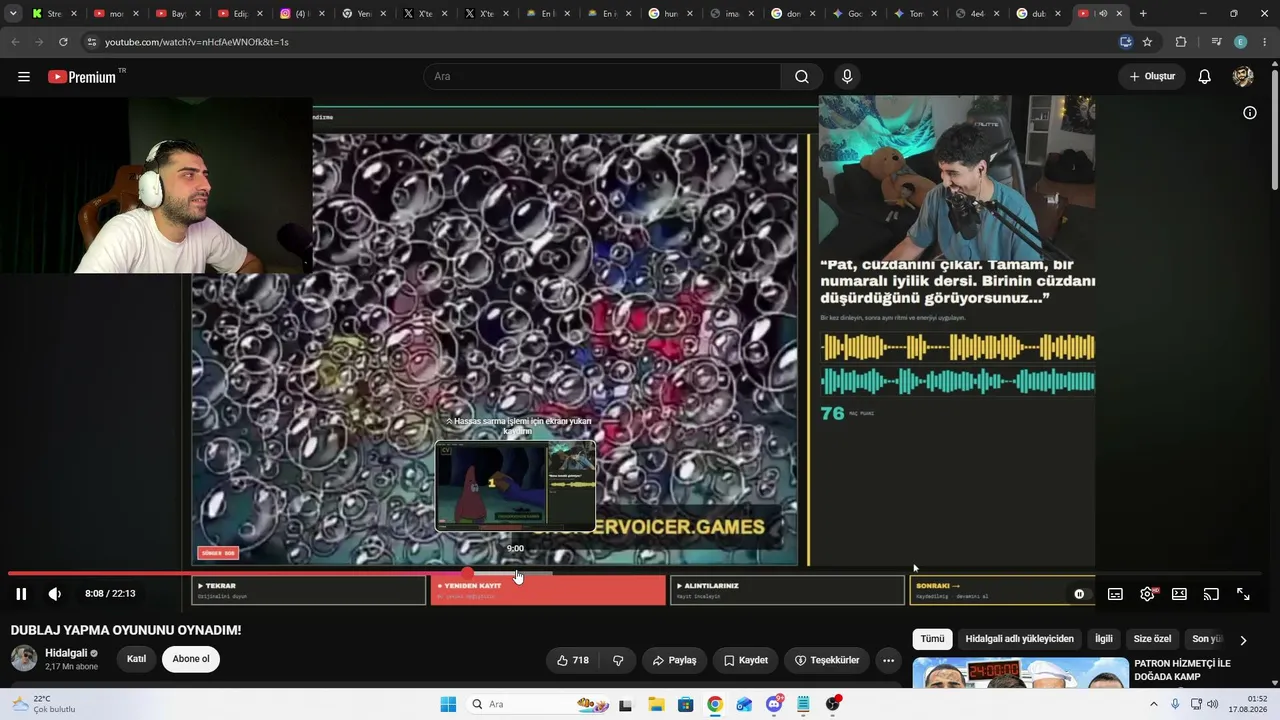Switch to theater mode
Viewport: 1280px width, 720px height.
(1179, 594)
